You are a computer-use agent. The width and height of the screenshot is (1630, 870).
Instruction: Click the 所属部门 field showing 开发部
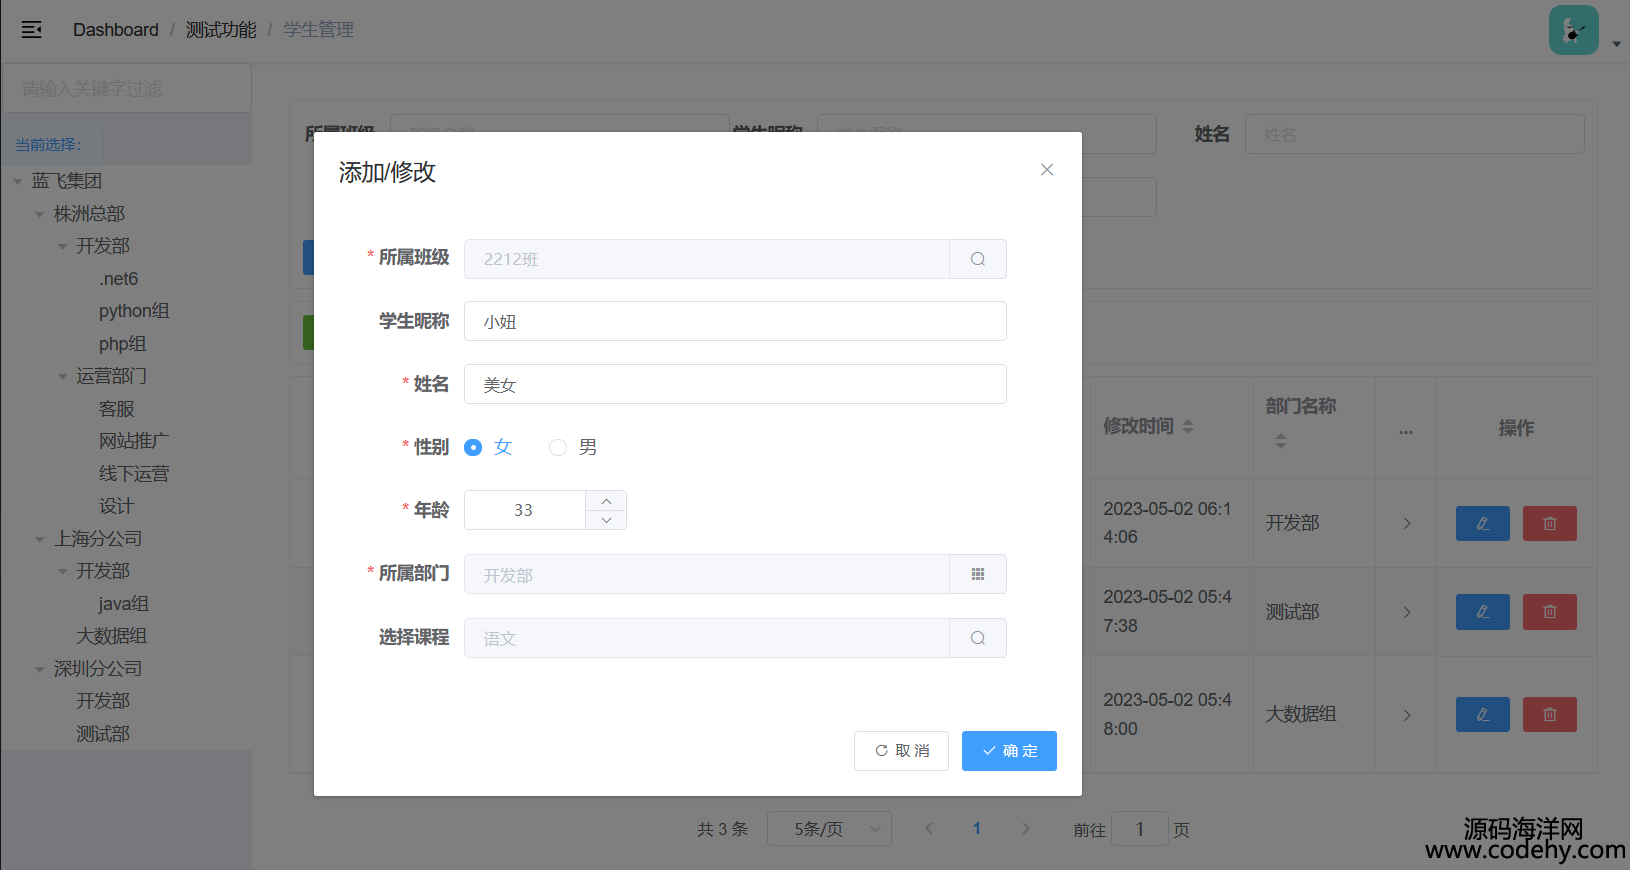[x=707, y=574]
